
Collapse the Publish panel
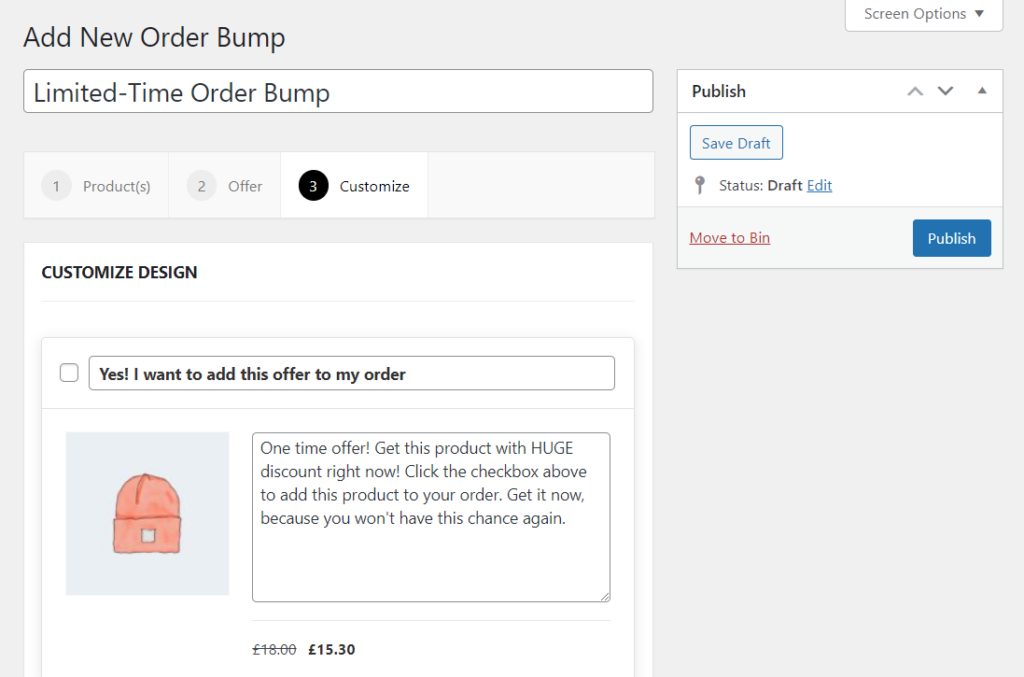click(x=983, y=90)
